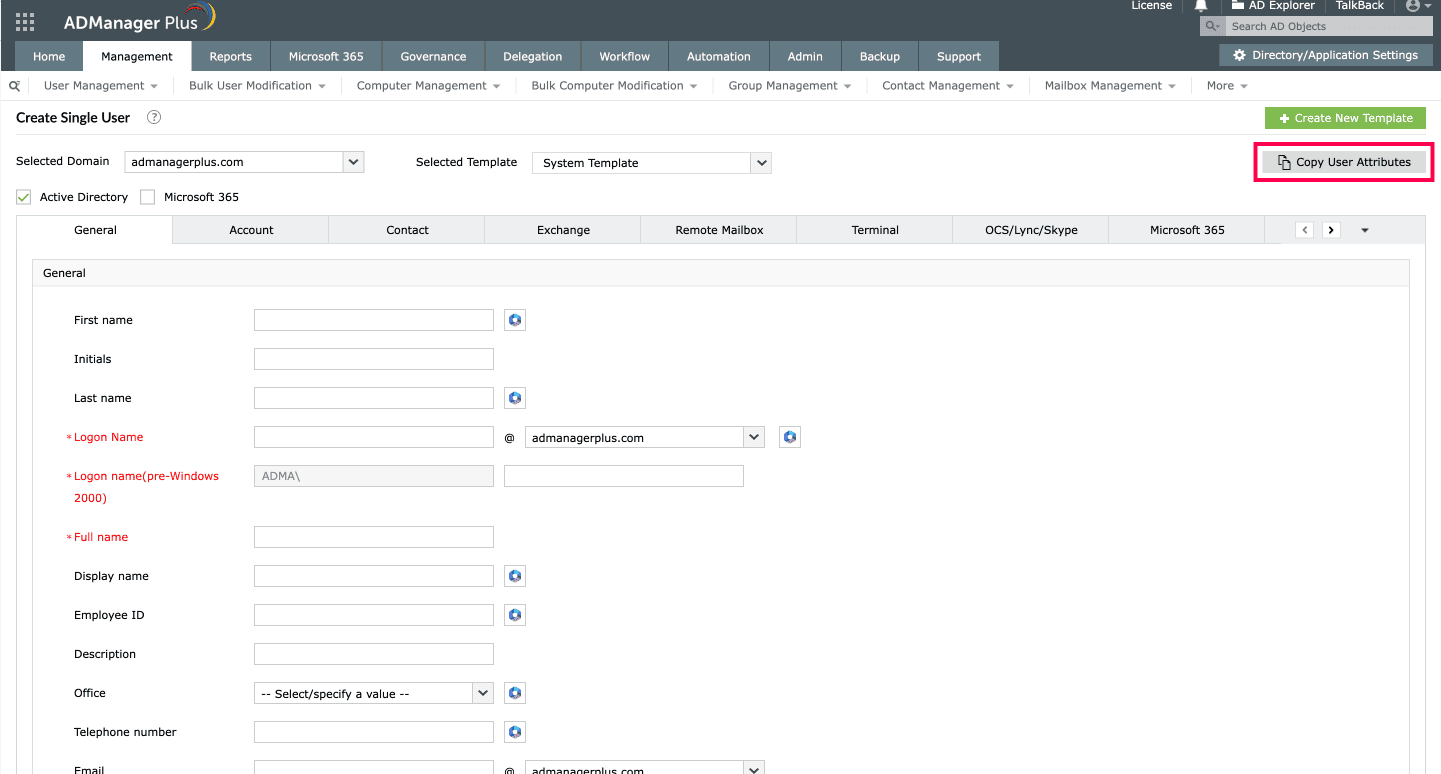The width and height of the screenshot is (1441, 774).
Task: Open the Selected Template dropdown
Action: (651, 163)
